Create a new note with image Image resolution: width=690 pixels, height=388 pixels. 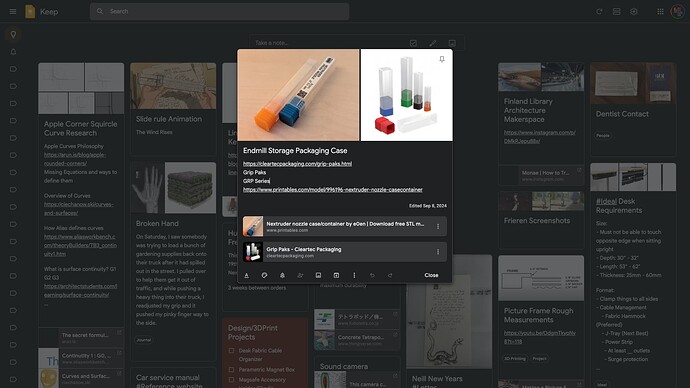pyautogui.click(x=452, y=43)
